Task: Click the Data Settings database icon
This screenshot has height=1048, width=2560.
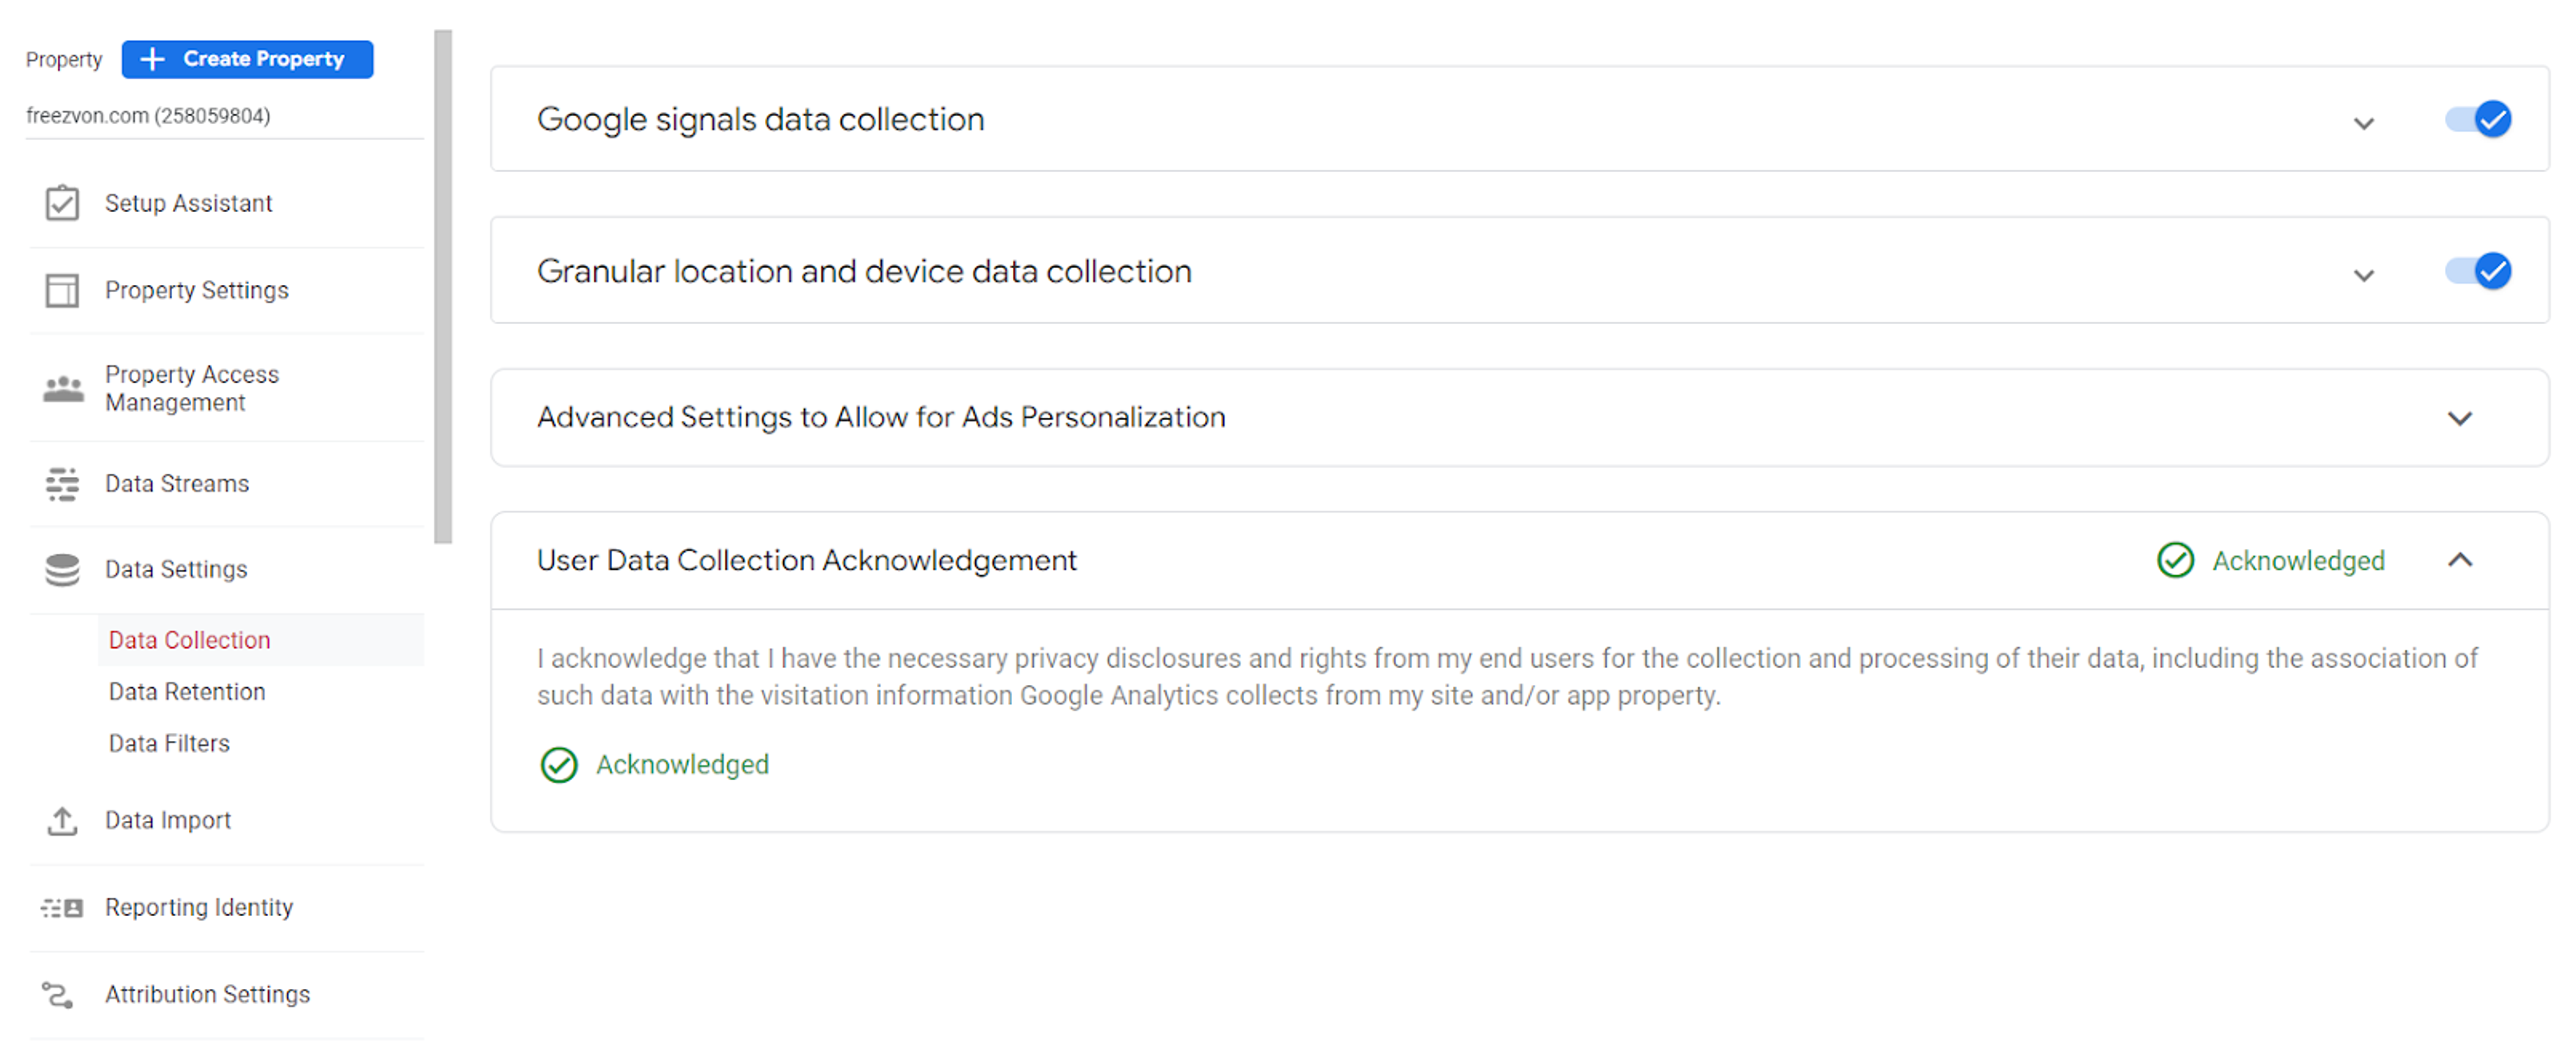Action: 62,570
